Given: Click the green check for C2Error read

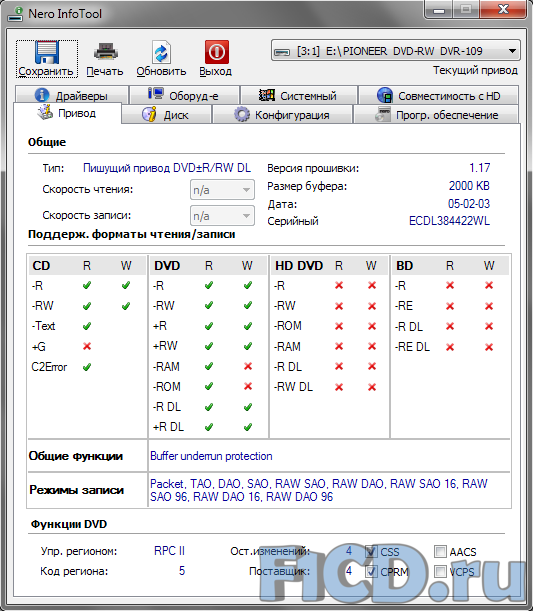Looking at the screenshot, I should [x=87, y=367].
